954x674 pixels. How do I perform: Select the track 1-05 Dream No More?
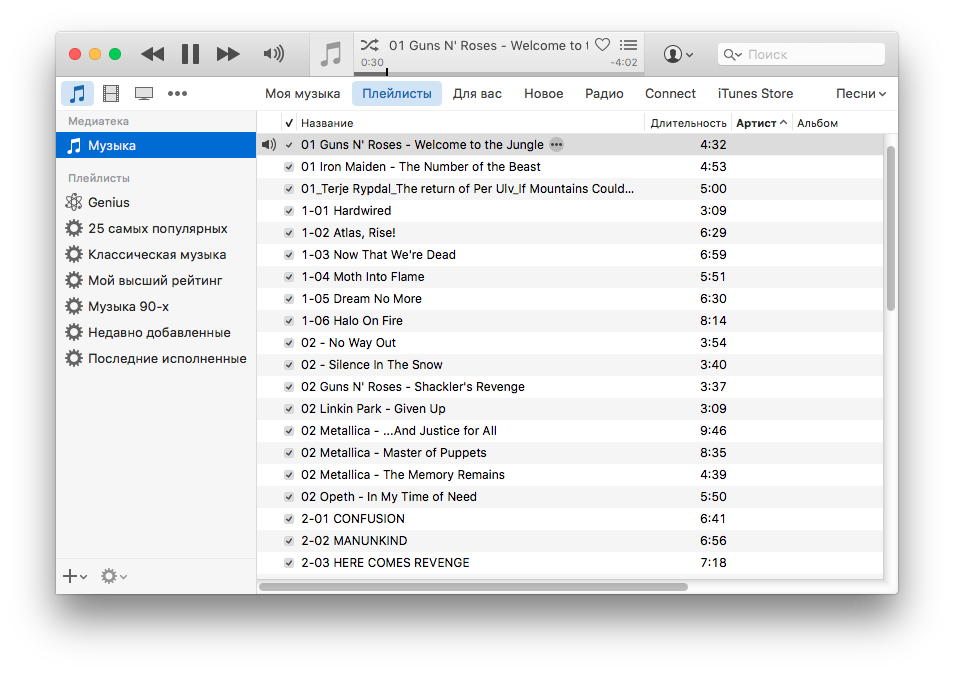(x=570, y=299)
